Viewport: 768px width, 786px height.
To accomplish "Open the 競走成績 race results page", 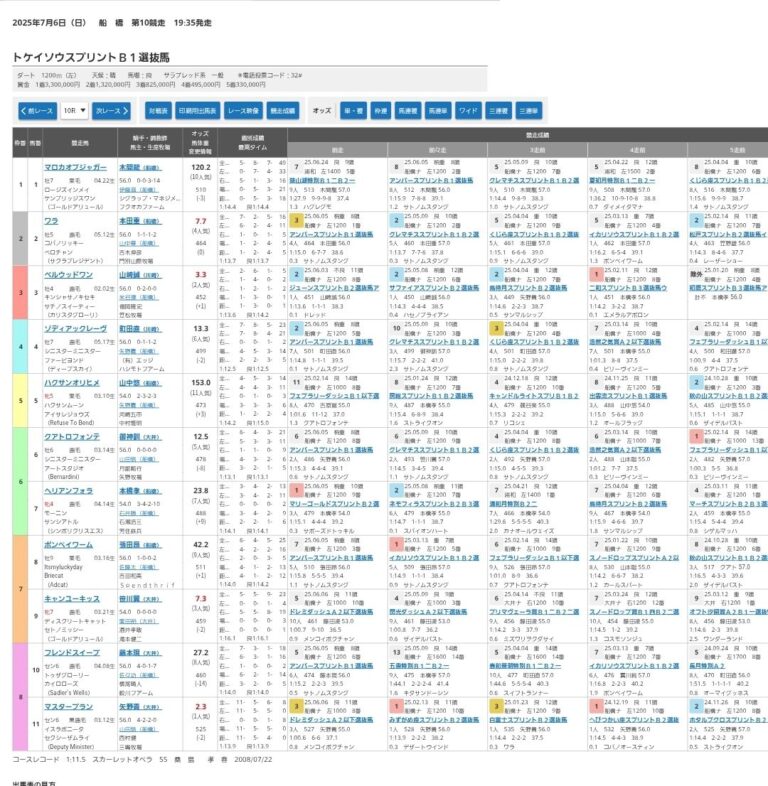I will pos(285,111).
